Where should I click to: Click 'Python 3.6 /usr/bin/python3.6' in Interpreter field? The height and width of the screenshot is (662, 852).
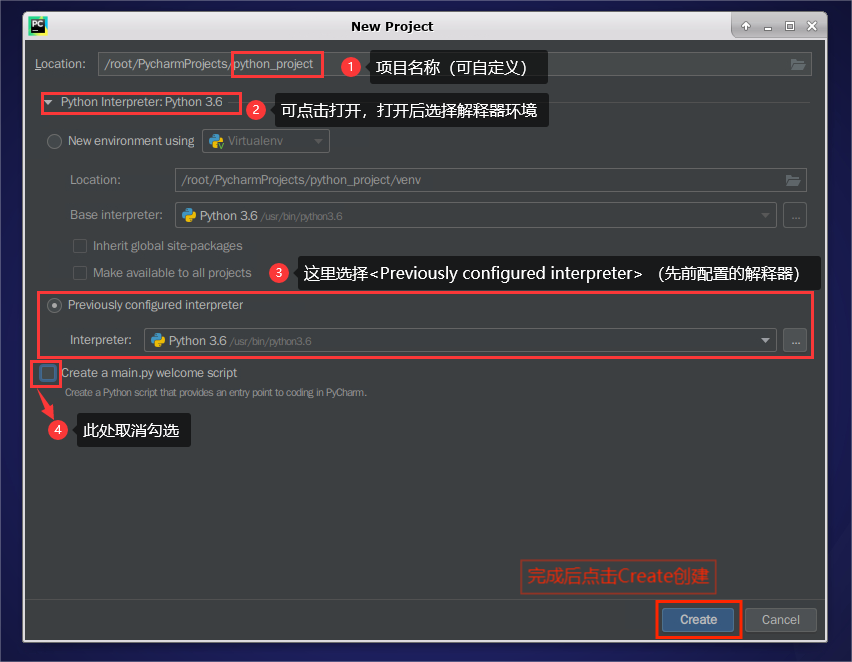coord(240,341)
